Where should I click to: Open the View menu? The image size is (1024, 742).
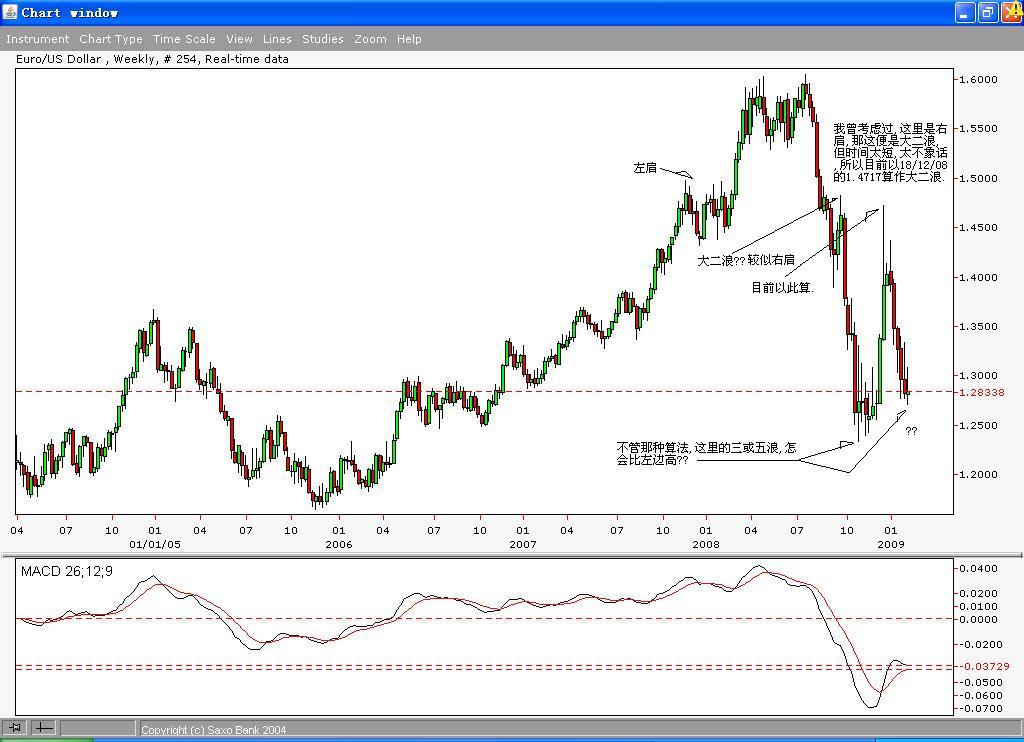click(x=239, y=39)
